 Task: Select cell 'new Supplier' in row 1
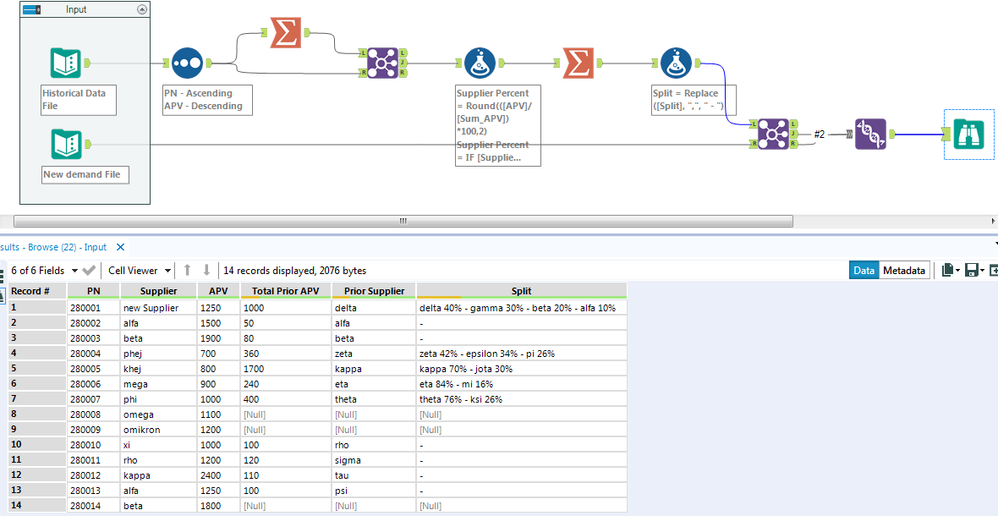point(158,307)
